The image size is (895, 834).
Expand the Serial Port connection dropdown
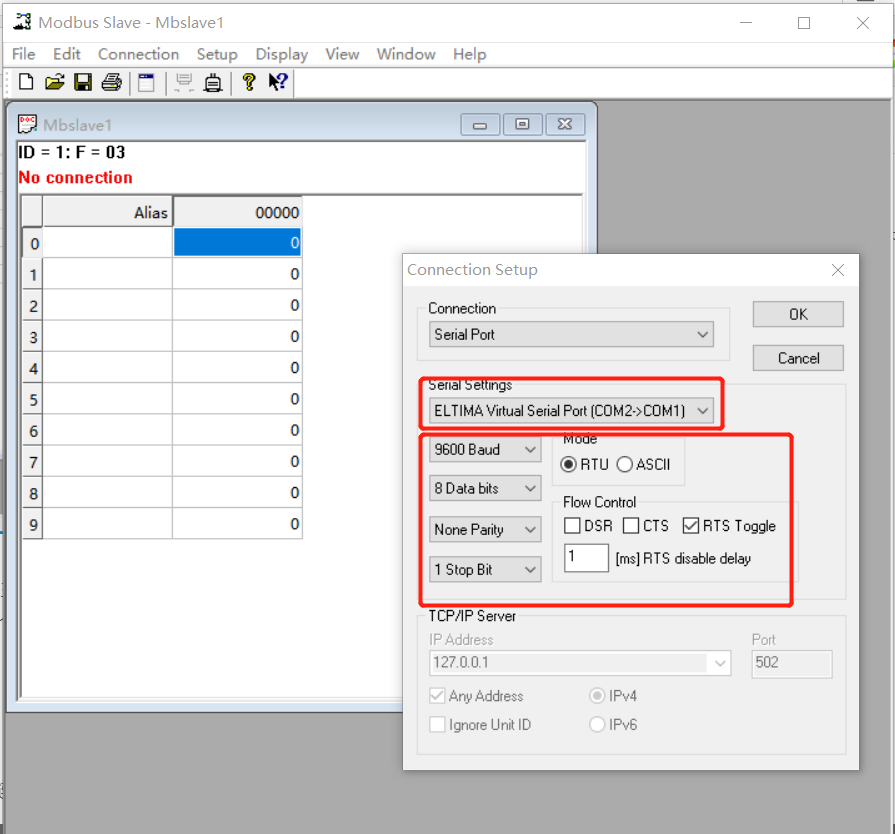(571, 335)
